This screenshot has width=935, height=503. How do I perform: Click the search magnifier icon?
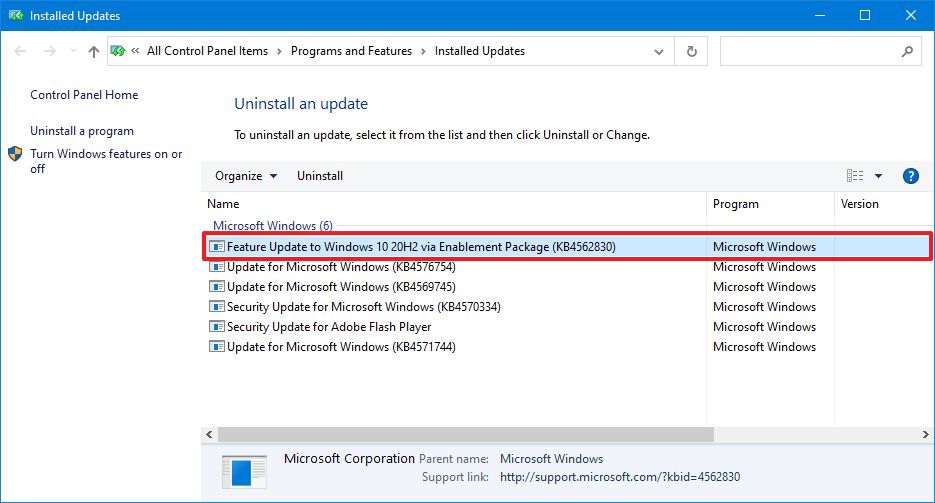[907, 51]
